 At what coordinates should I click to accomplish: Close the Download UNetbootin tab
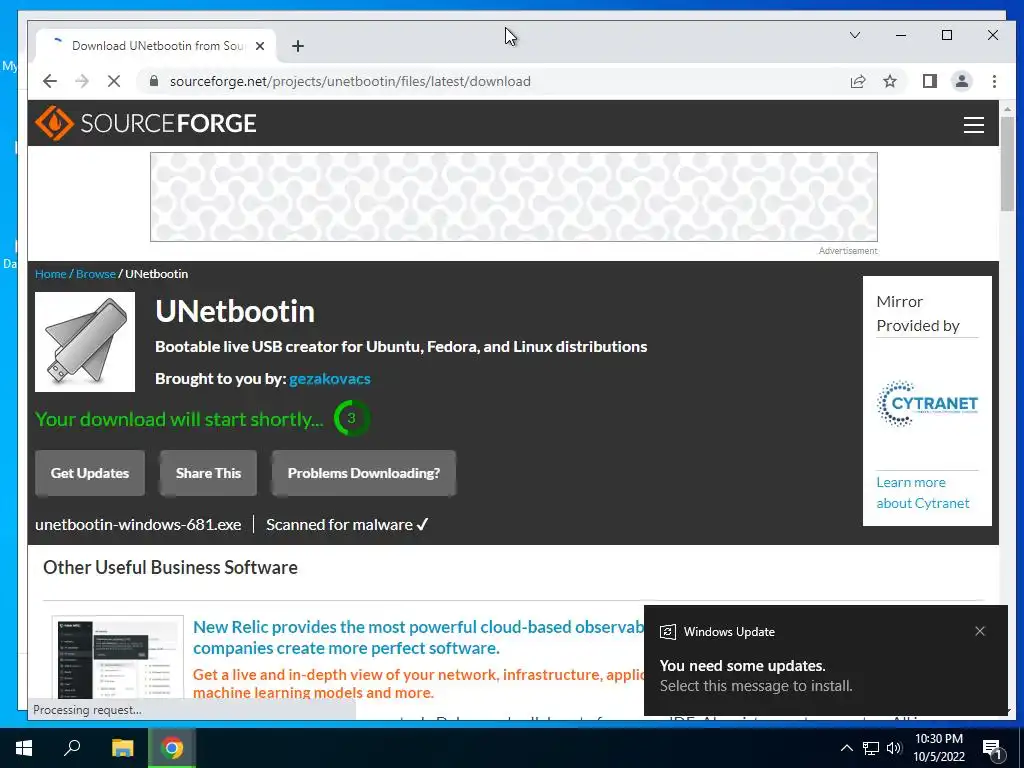(x=260, y=46)
